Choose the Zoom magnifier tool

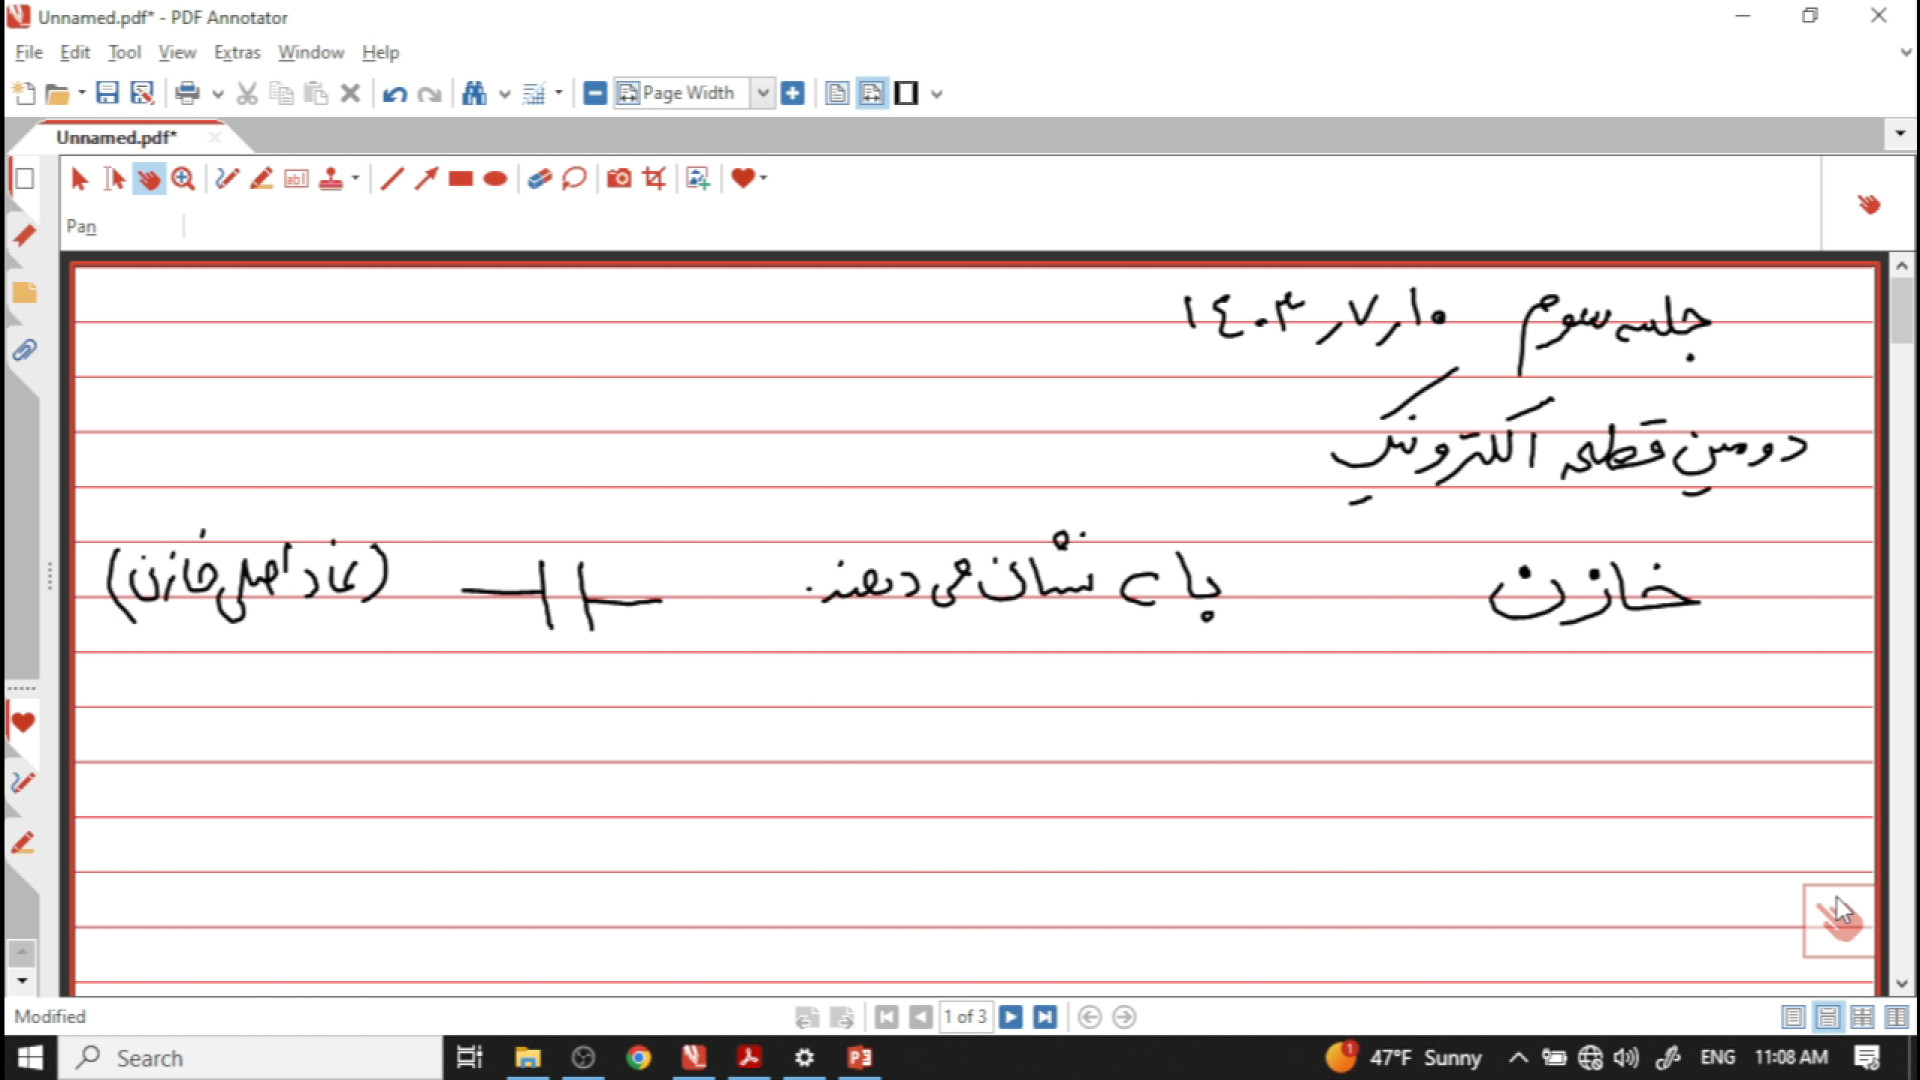[183, 179]
